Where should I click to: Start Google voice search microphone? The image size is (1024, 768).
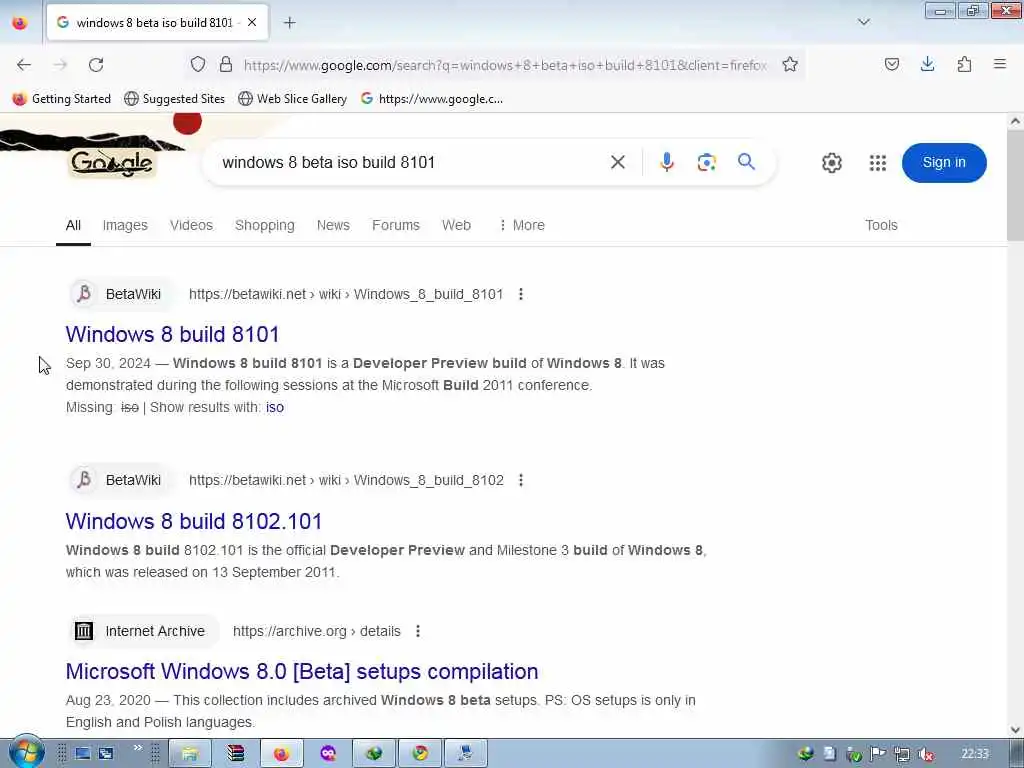[x=666, y=162]
